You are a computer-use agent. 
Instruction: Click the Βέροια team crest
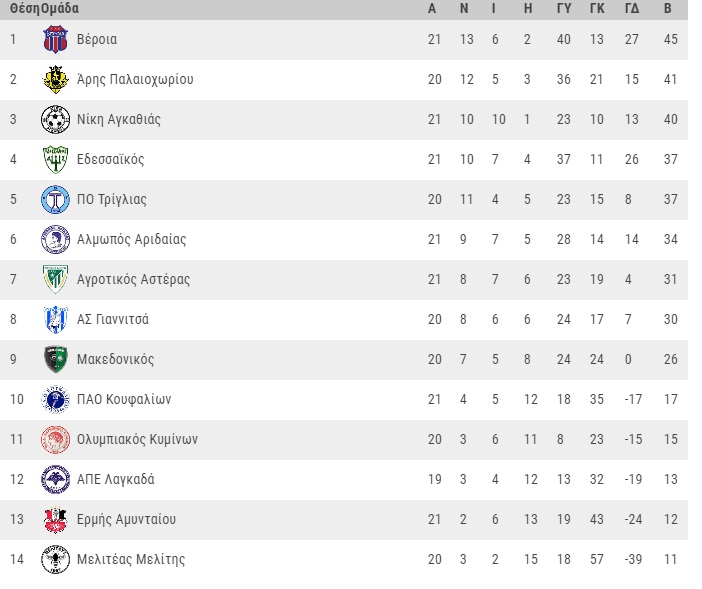pos(56,39)
